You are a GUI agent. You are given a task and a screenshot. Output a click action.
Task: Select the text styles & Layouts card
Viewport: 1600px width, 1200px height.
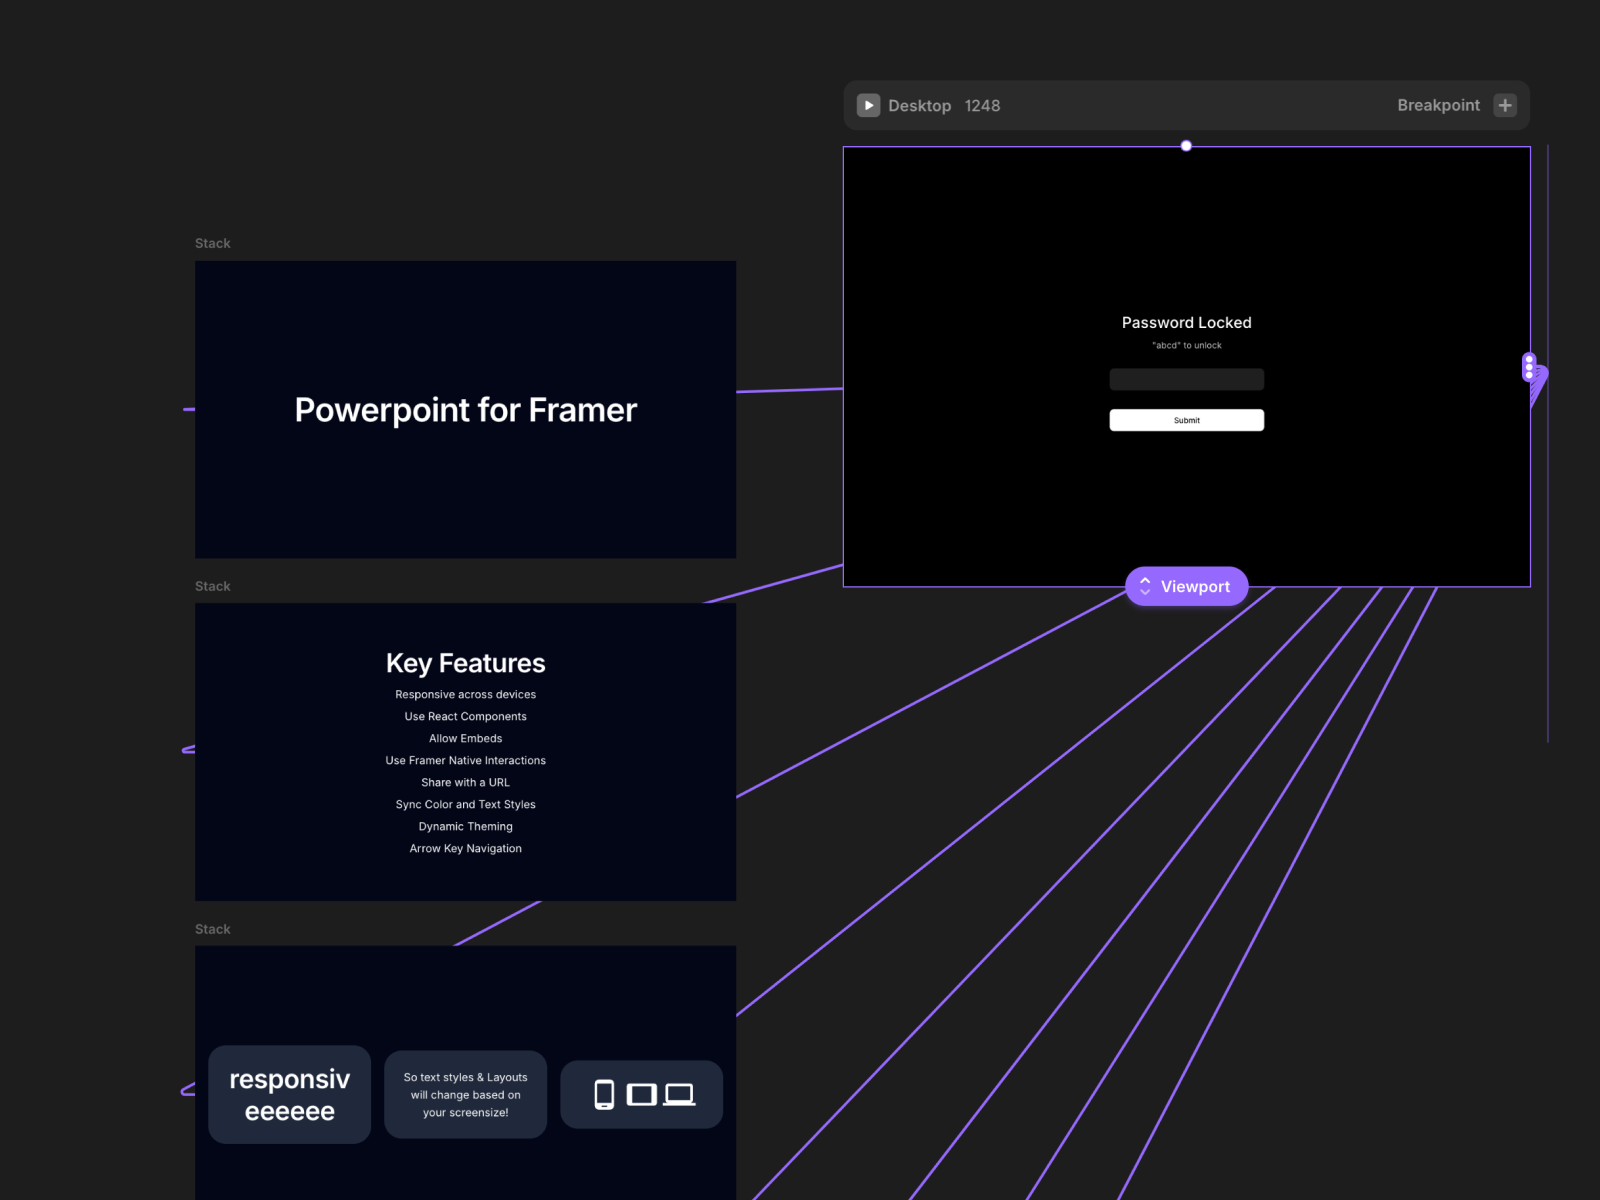(465, 1094)
